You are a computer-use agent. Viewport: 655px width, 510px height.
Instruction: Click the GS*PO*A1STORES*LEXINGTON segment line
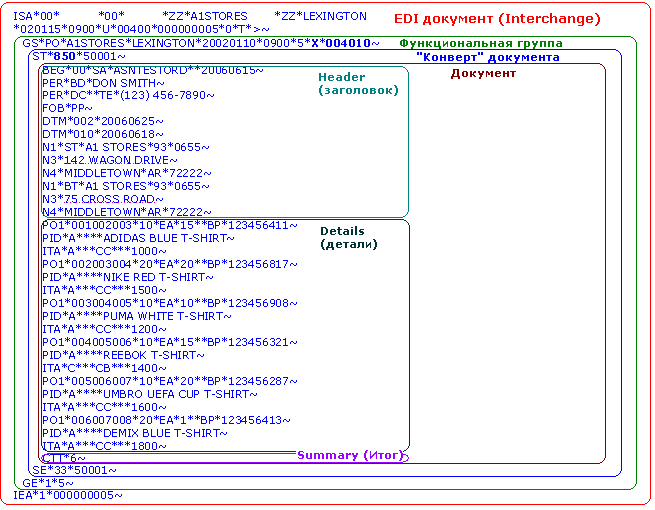click(200, 44)
